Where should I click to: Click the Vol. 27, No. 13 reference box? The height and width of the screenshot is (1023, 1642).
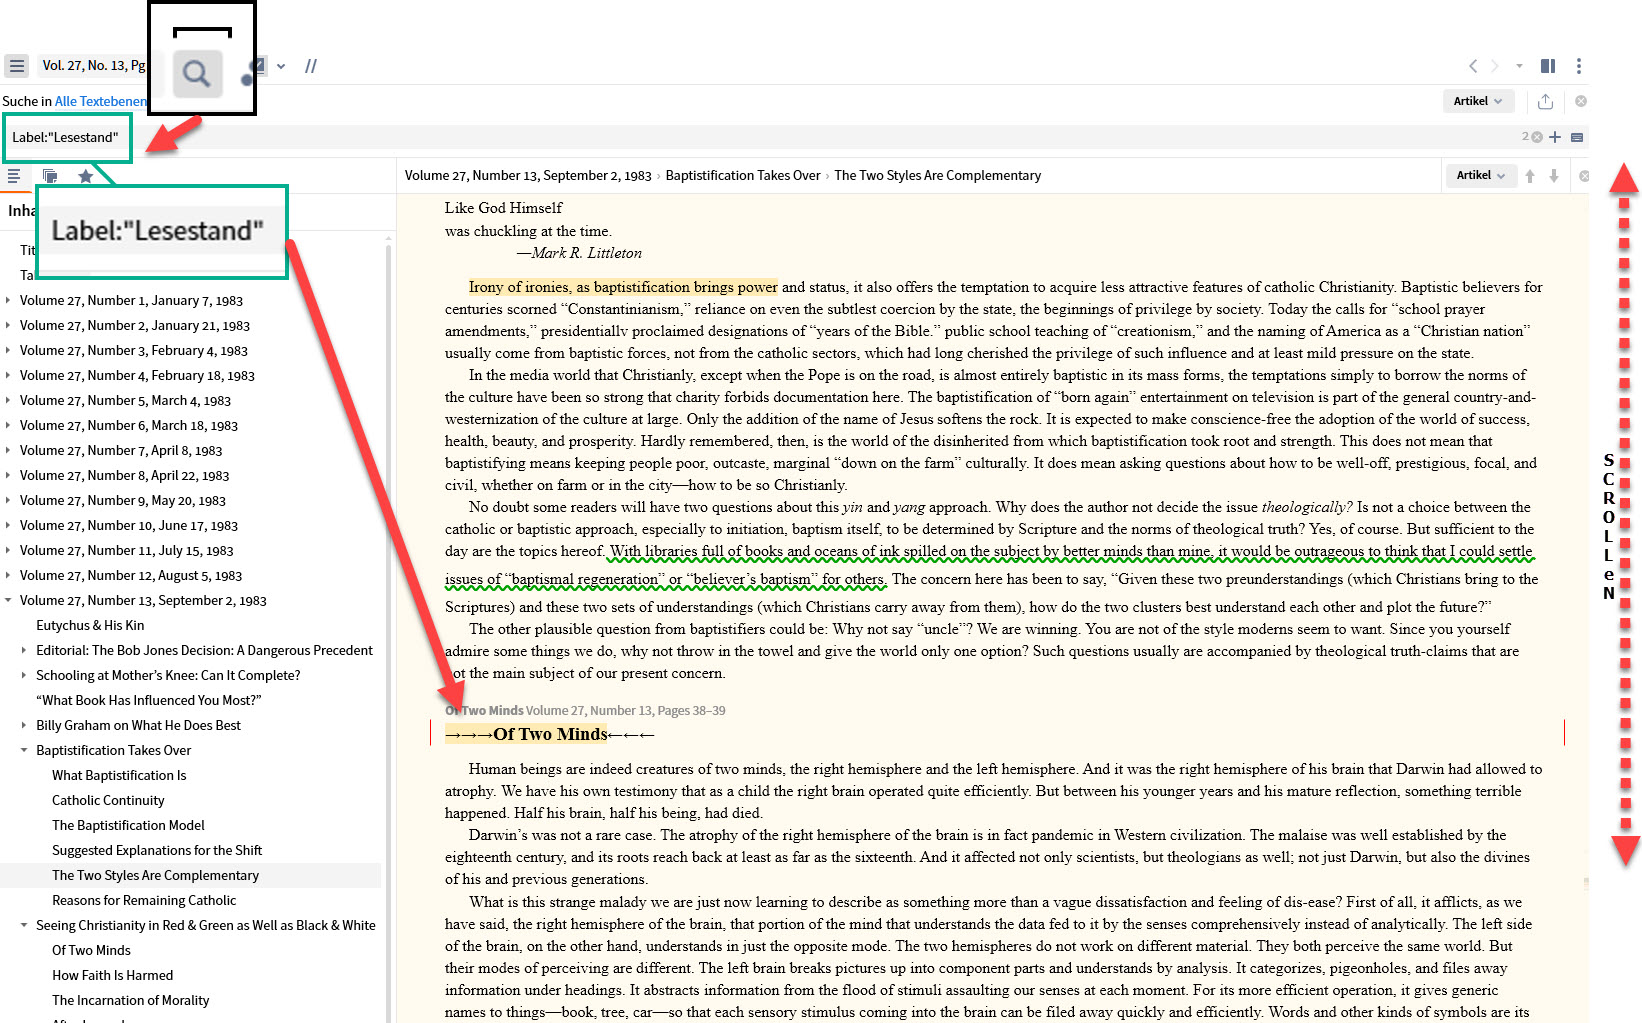(x=92, y=65)
